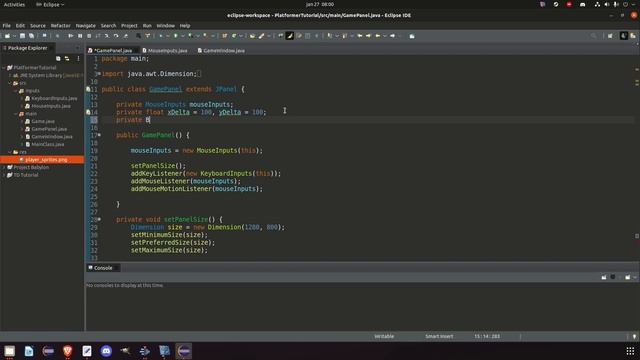
Task: Click the Discord icon in the dock
Action: click(x=106, y=351)
